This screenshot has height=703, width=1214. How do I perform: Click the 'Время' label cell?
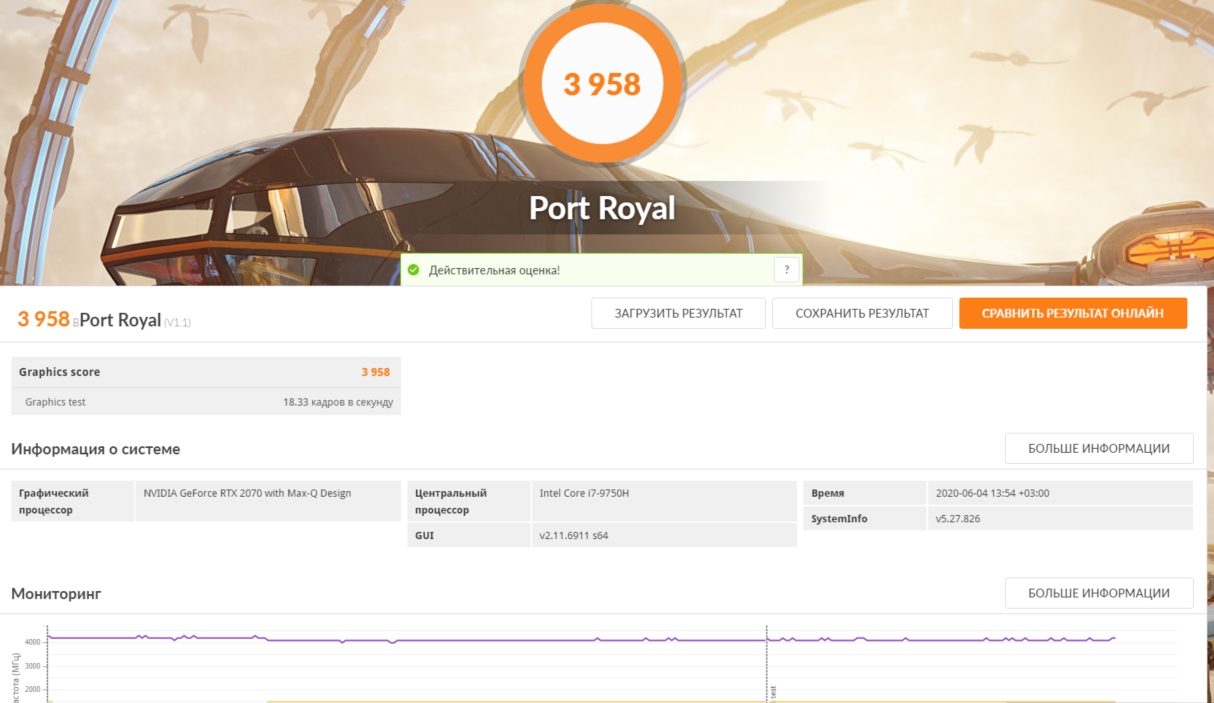865,493
